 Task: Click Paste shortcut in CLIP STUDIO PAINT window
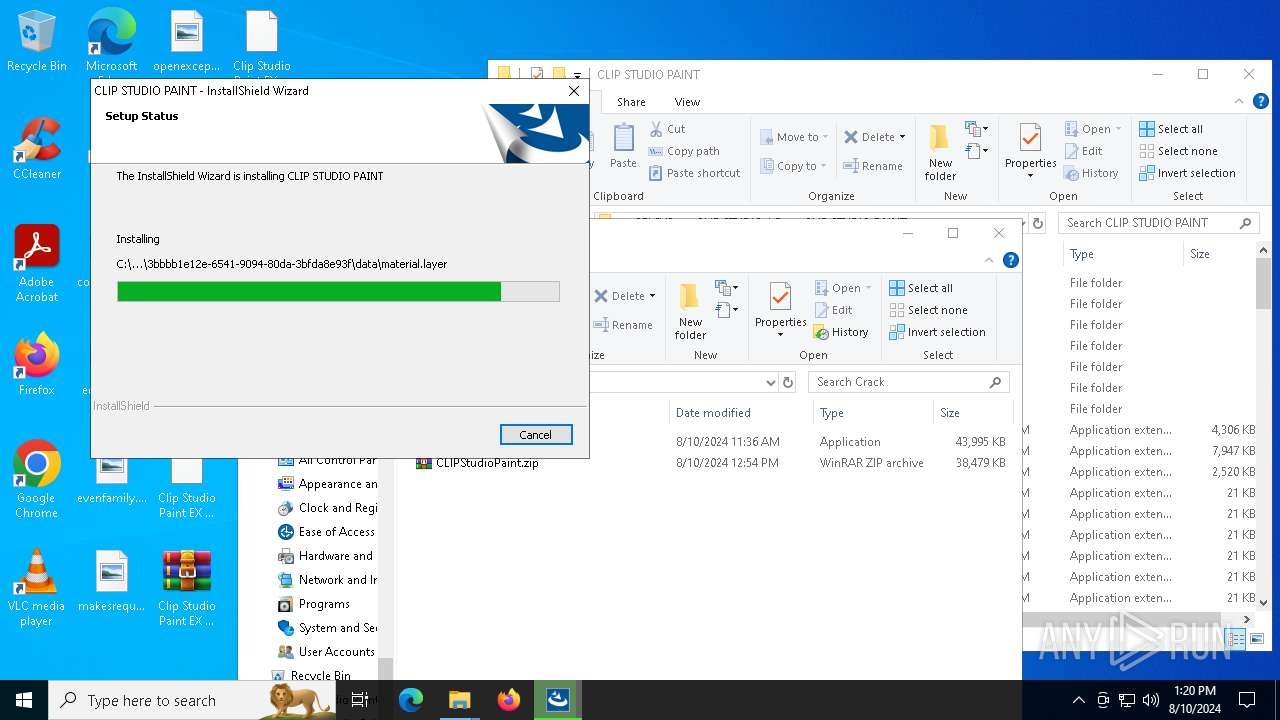694,173
